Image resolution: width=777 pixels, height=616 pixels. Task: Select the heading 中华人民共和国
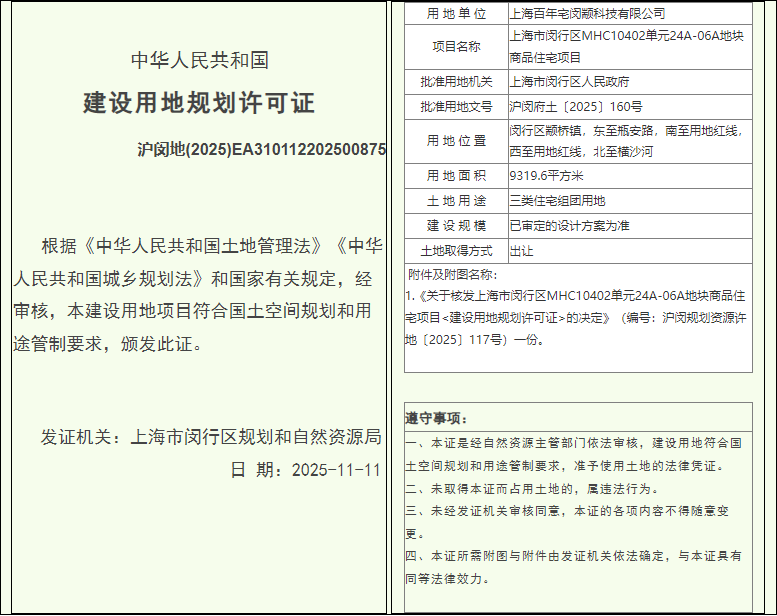(200, 60)
